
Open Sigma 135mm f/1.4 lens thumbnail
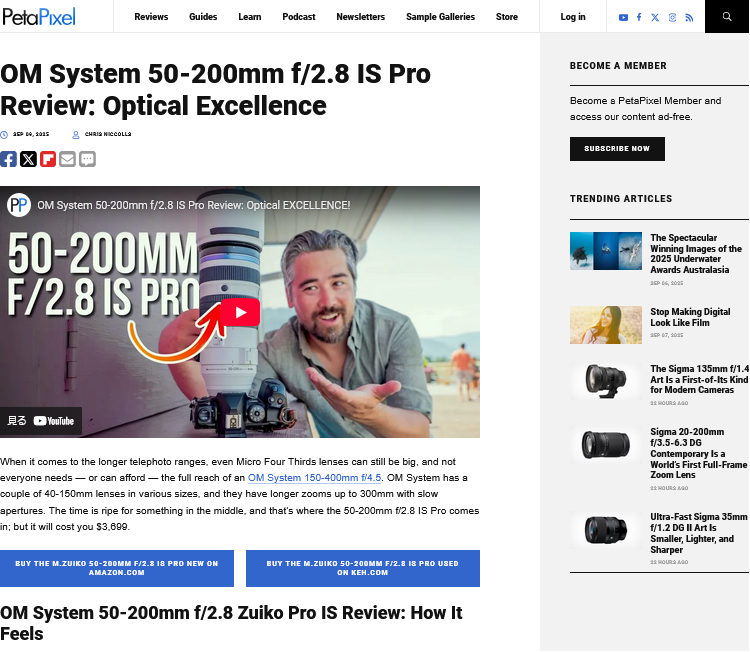[606, 381]
